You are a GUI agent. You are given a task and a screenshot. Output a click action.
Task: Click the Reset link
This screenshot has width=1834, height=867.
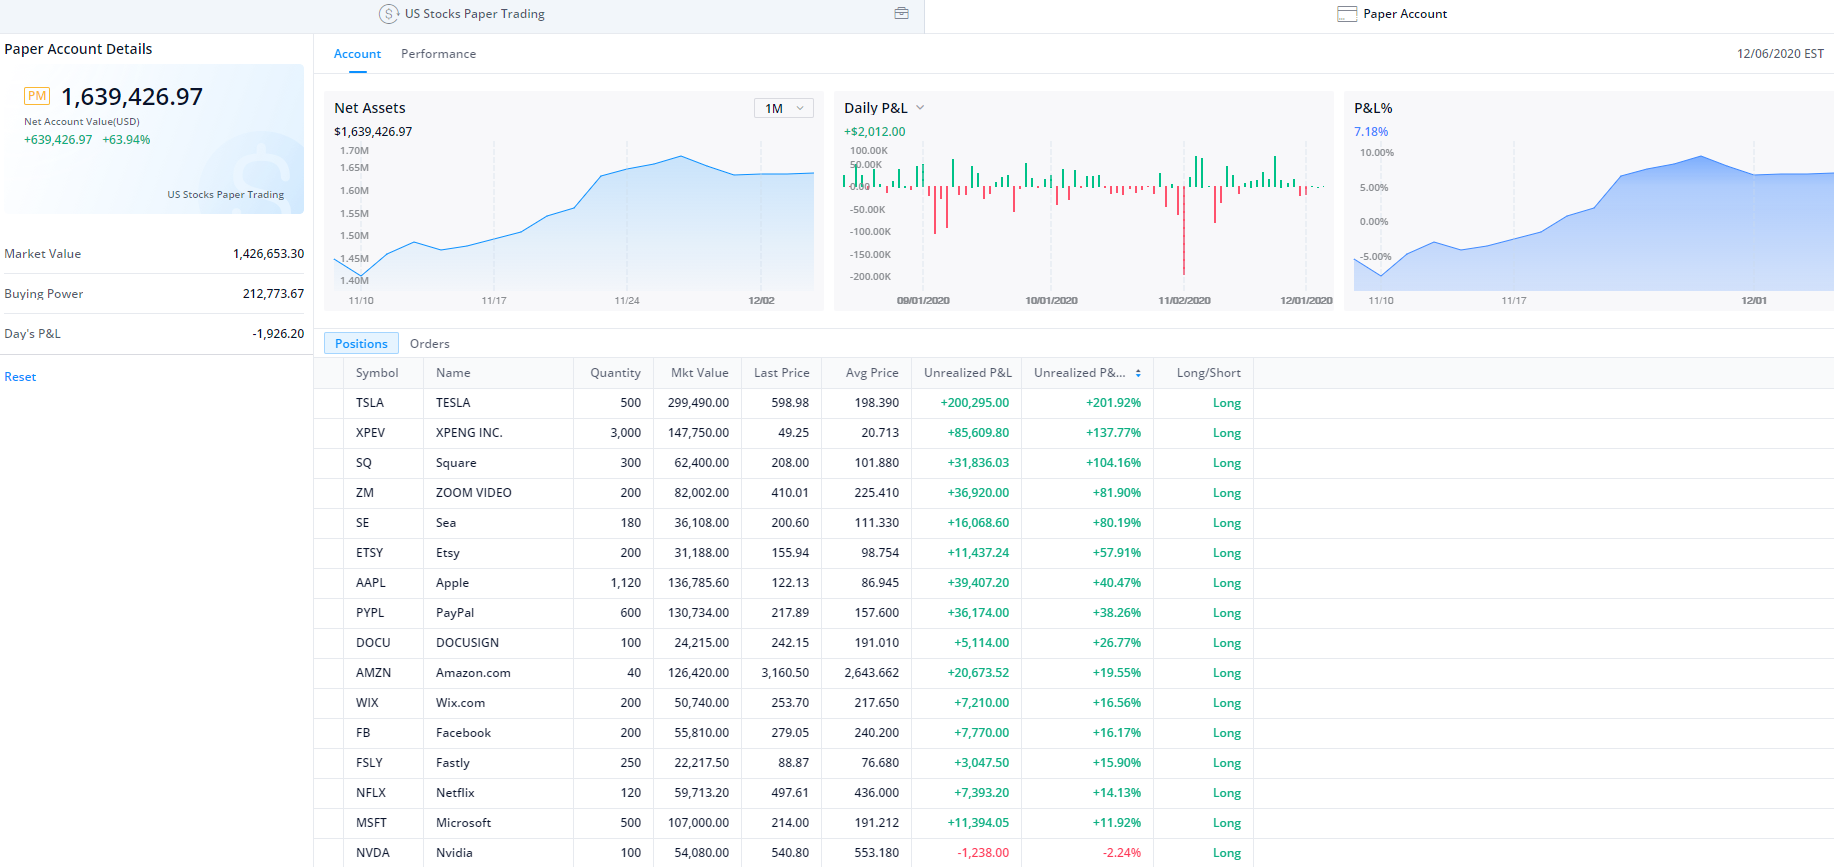tap(20, 377)
